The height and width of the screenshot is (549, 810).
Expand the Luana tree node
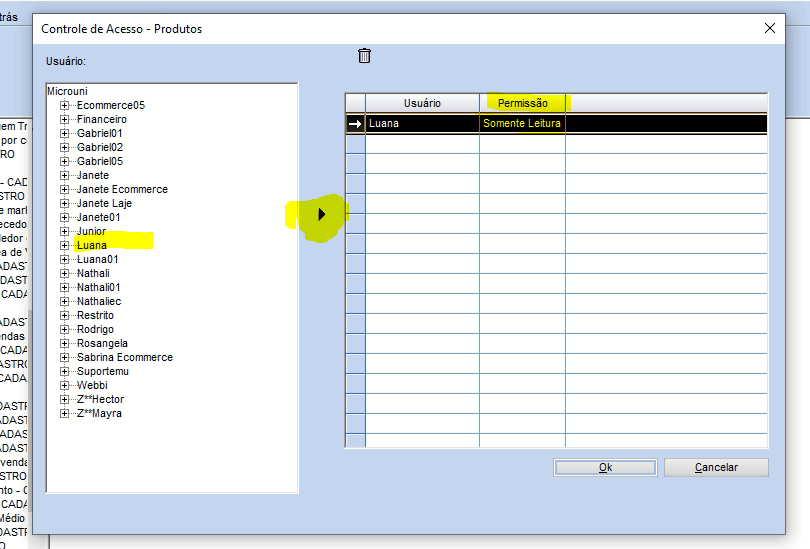pyautogui.click(x=65, y=245)
